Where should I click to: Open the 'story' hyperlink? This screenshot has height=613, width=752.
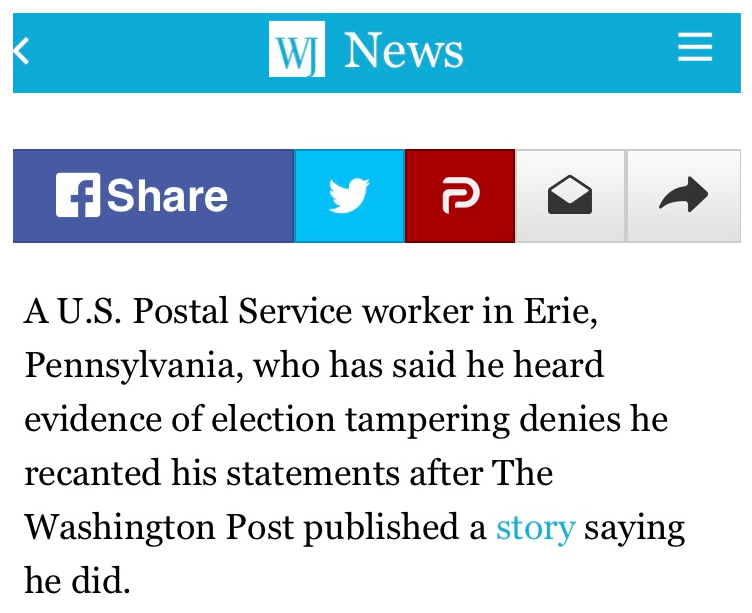click(x=535, y=527)
